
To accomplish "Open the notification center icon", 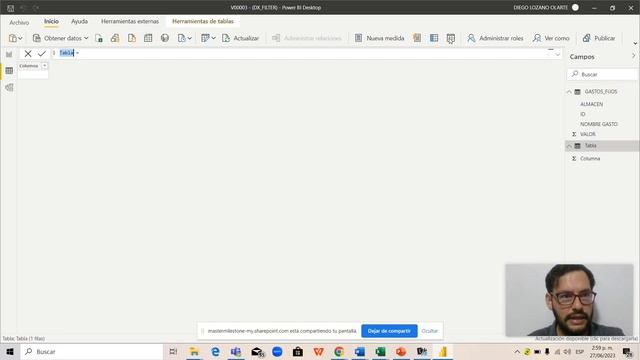I will (x=627, y=351).
